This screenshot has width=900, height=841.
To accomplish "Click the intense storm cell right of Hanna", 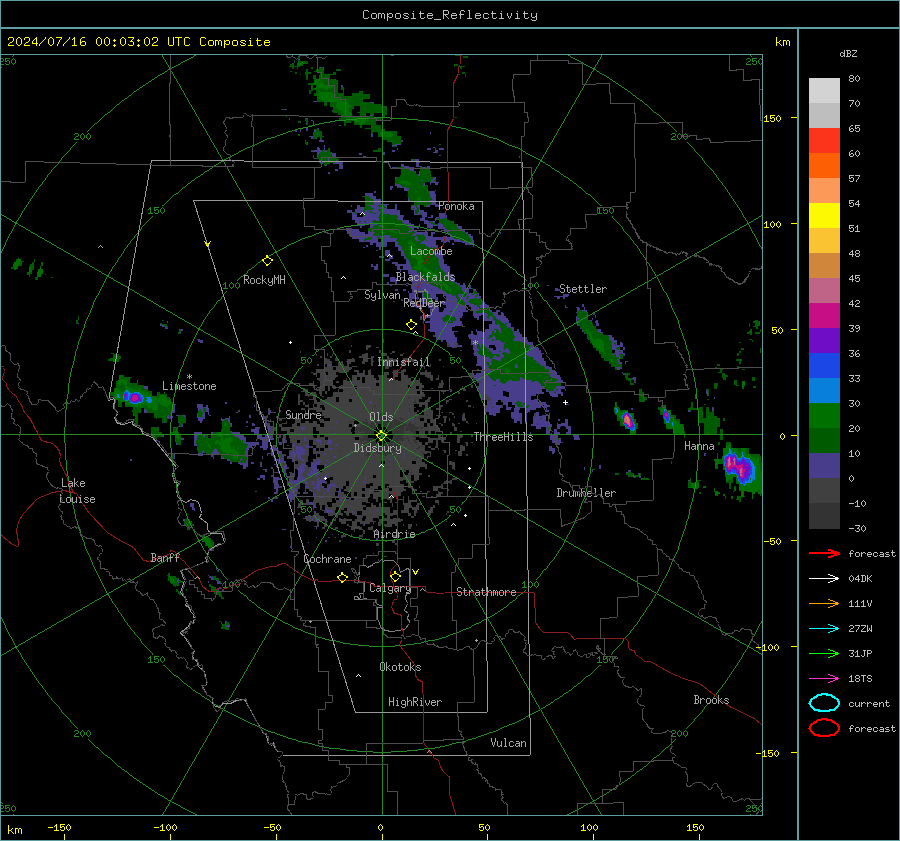I will pyautogui.click(x=739, y=467).
